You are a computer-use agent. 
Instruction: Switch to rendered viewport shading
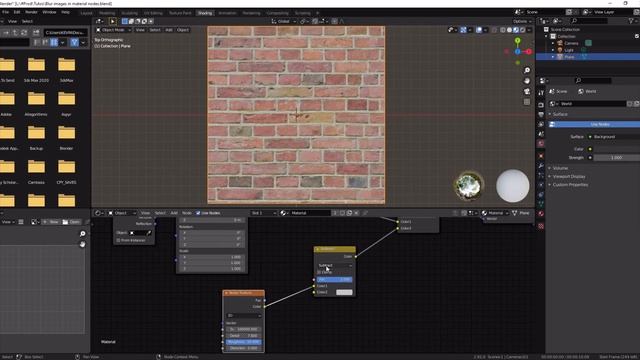click(522, 30)
